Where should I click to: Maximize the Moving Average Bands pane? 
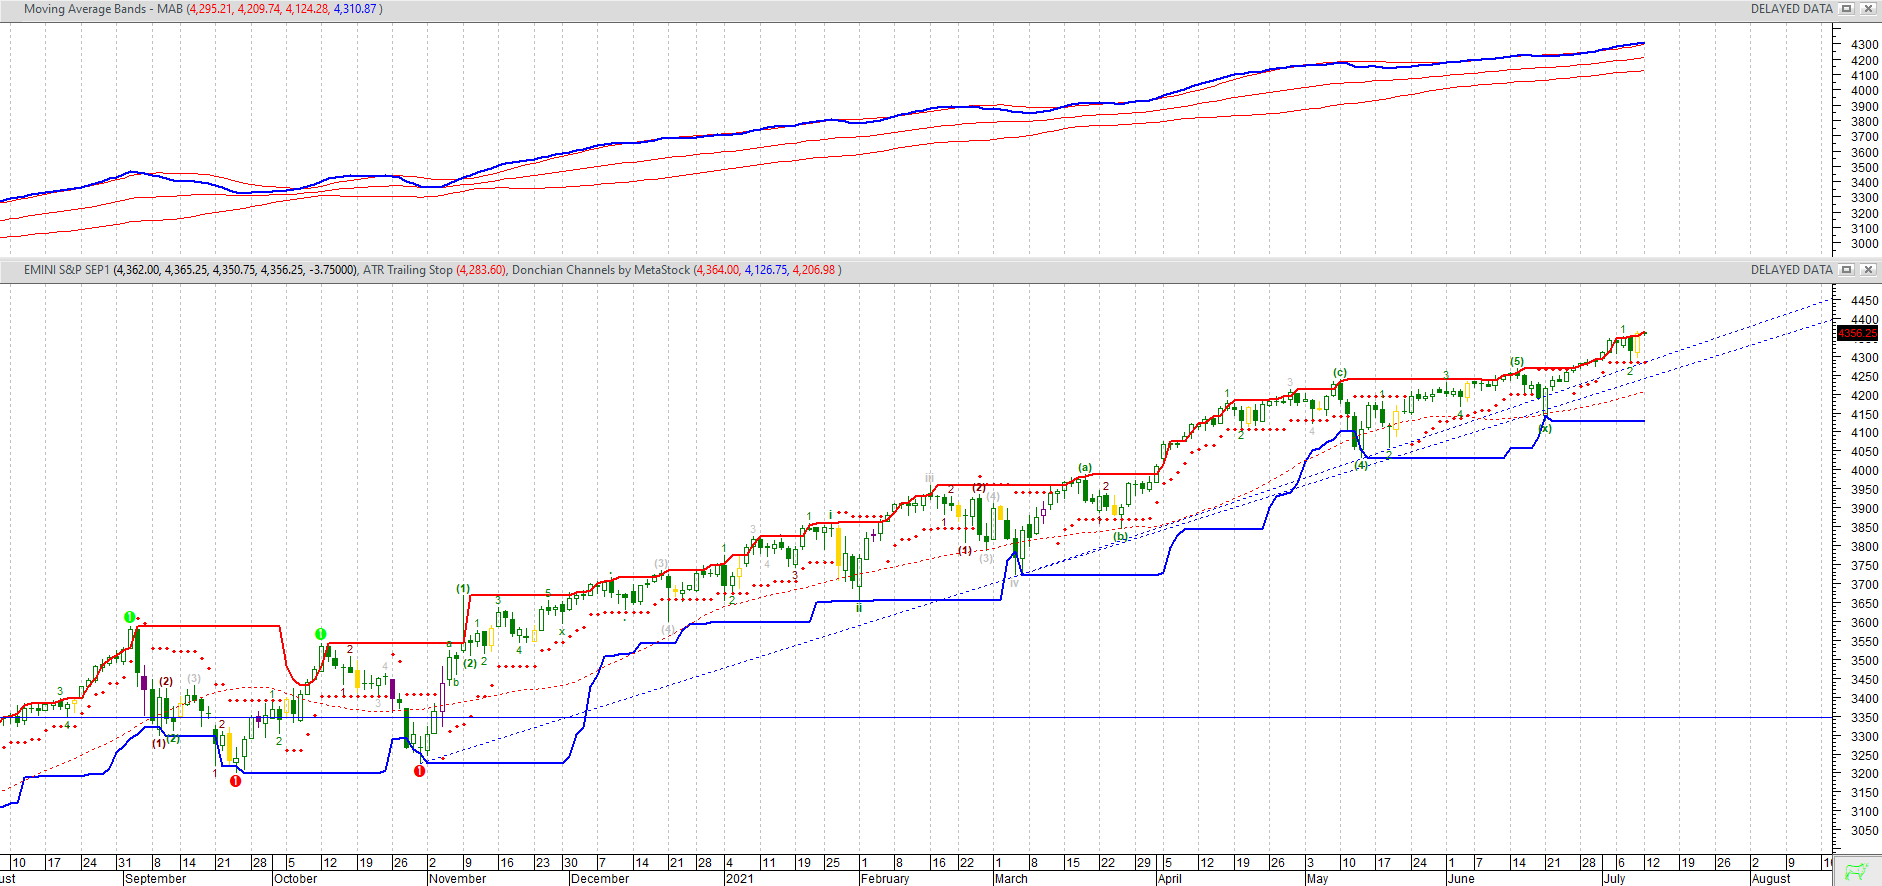(1847, 9)
